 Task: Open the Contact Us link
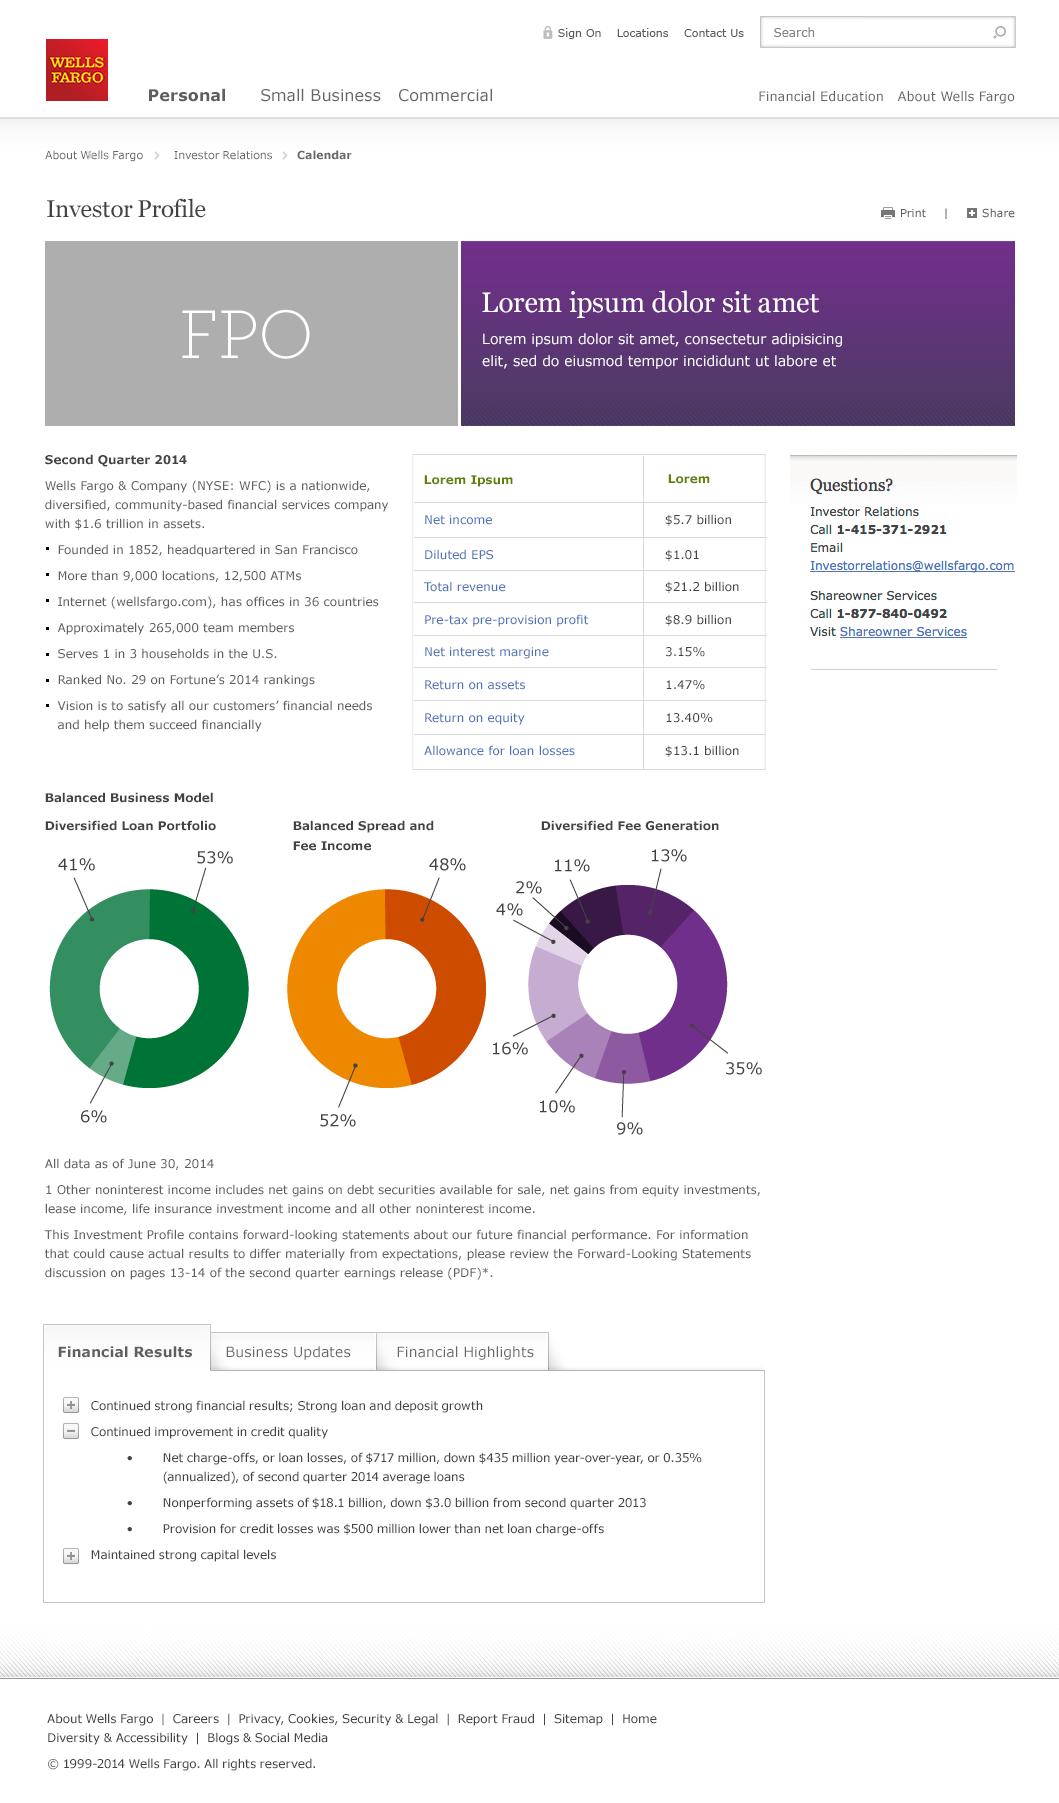click(x=714, y=33)
